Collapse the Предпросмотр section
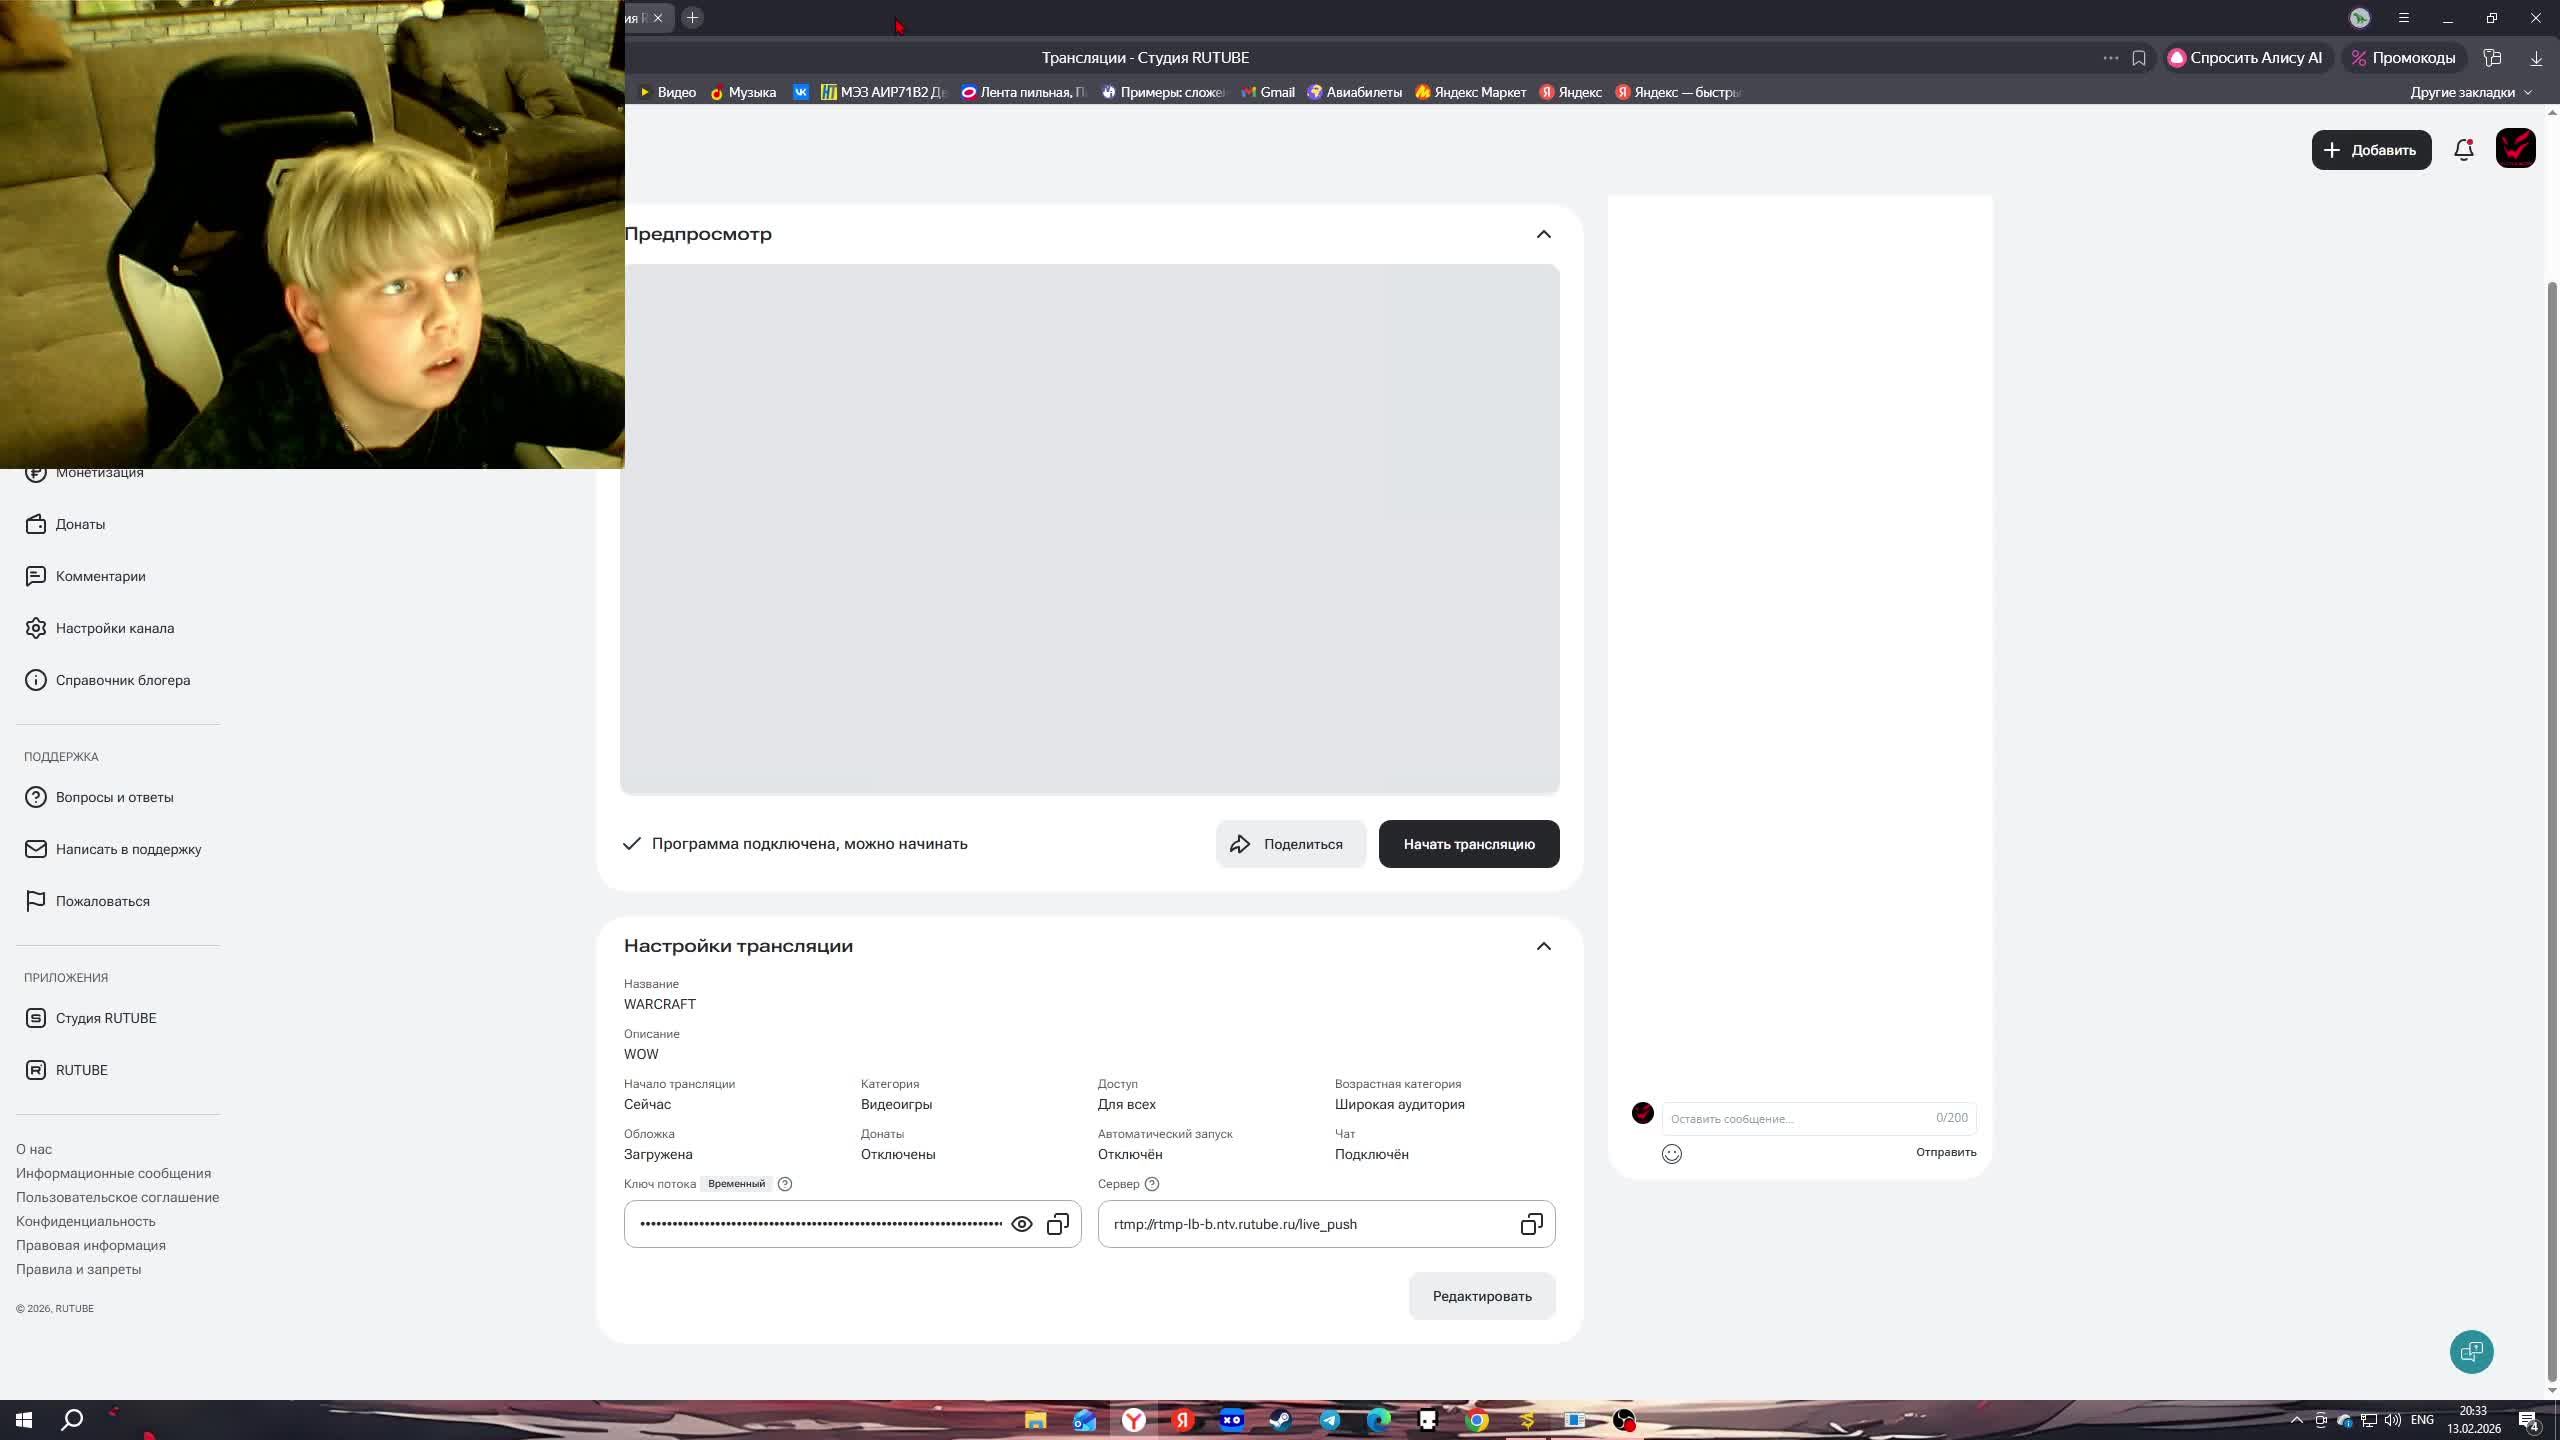The width and height of the screenshot is (2560, 1440). point(1543,234)
